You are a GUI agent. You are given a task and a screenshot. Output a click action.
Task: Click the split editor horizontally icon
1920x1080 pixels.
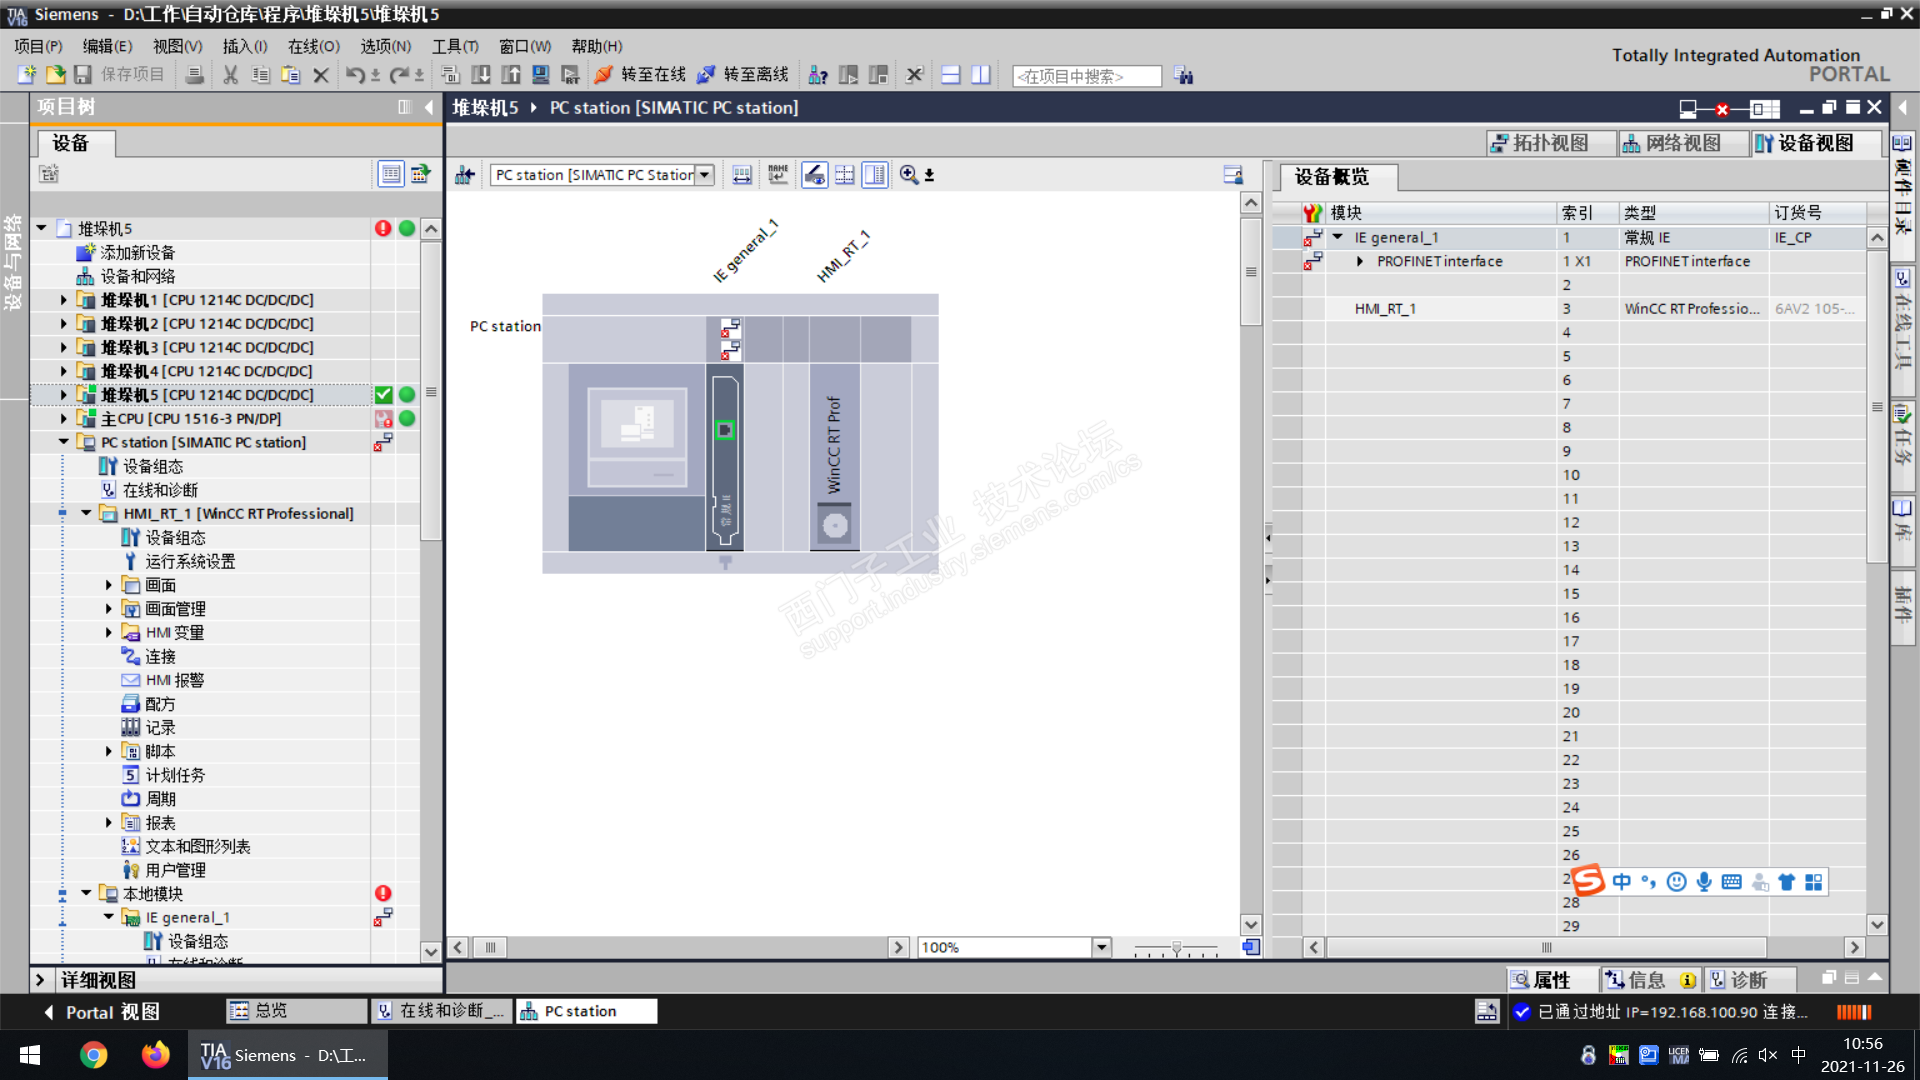951,75
